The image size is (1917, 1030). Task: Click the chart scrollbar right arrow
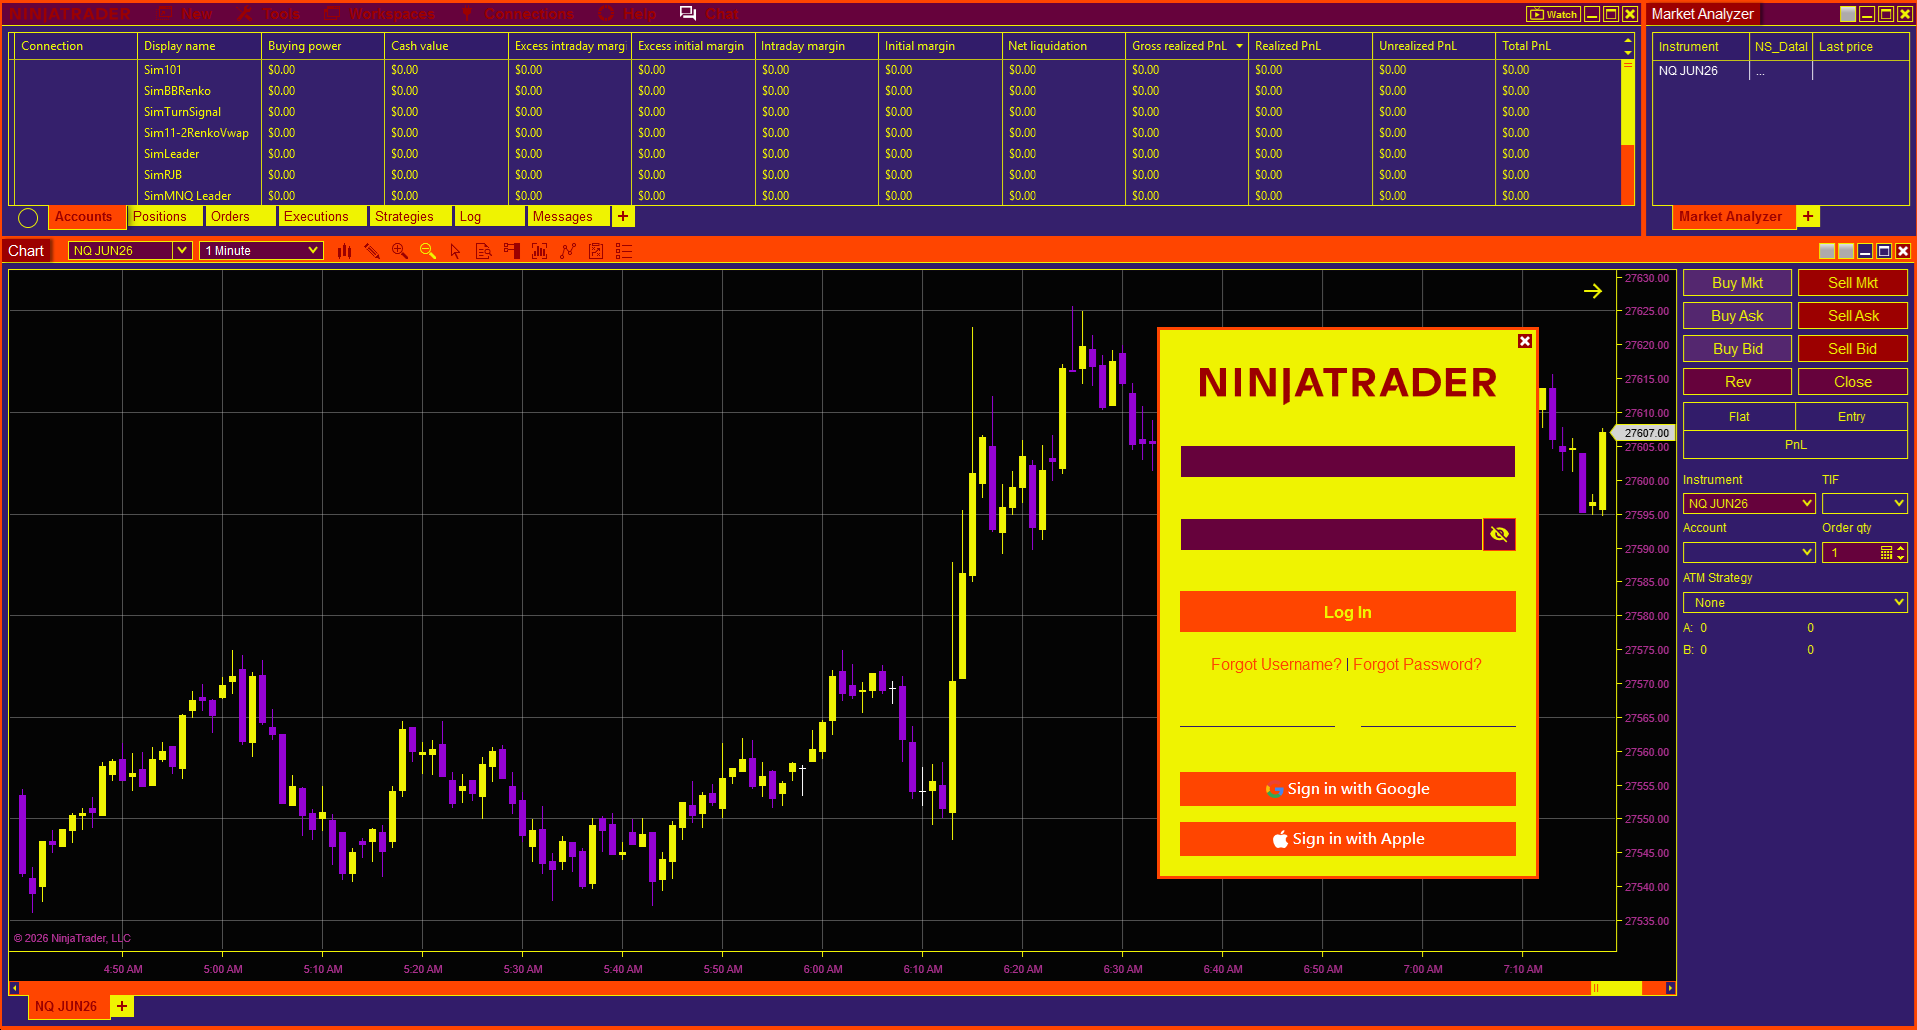(x=1670, y=988)
